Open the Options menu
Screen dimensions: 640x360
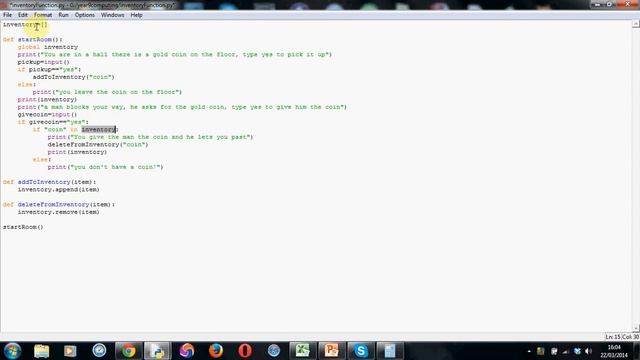coord(84,15)
